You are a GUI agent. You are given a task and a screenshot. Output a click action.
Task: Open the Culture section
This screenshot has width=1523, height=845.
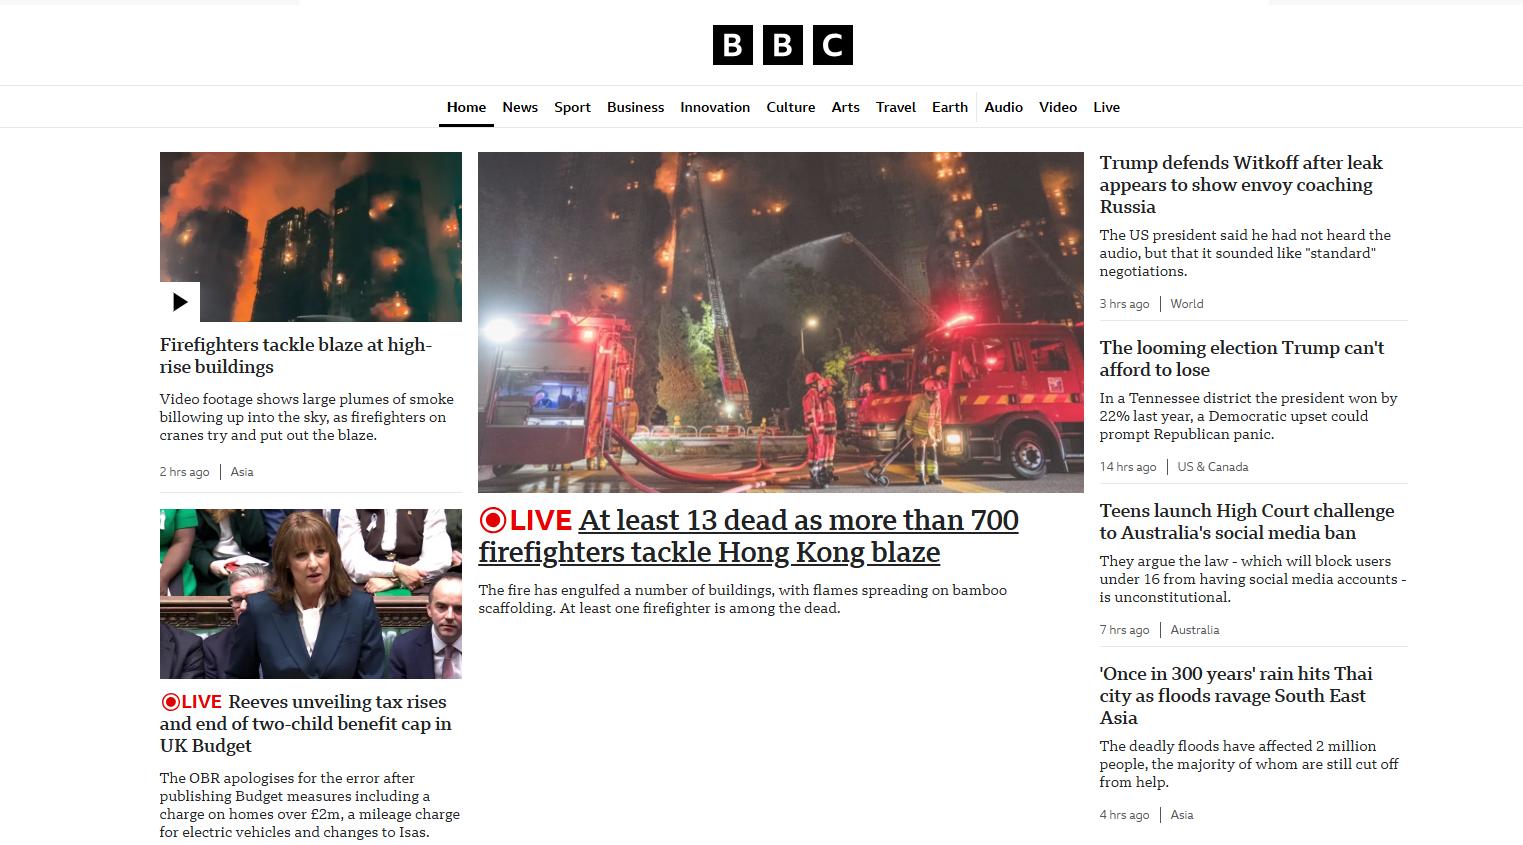[x=791, y=107]
